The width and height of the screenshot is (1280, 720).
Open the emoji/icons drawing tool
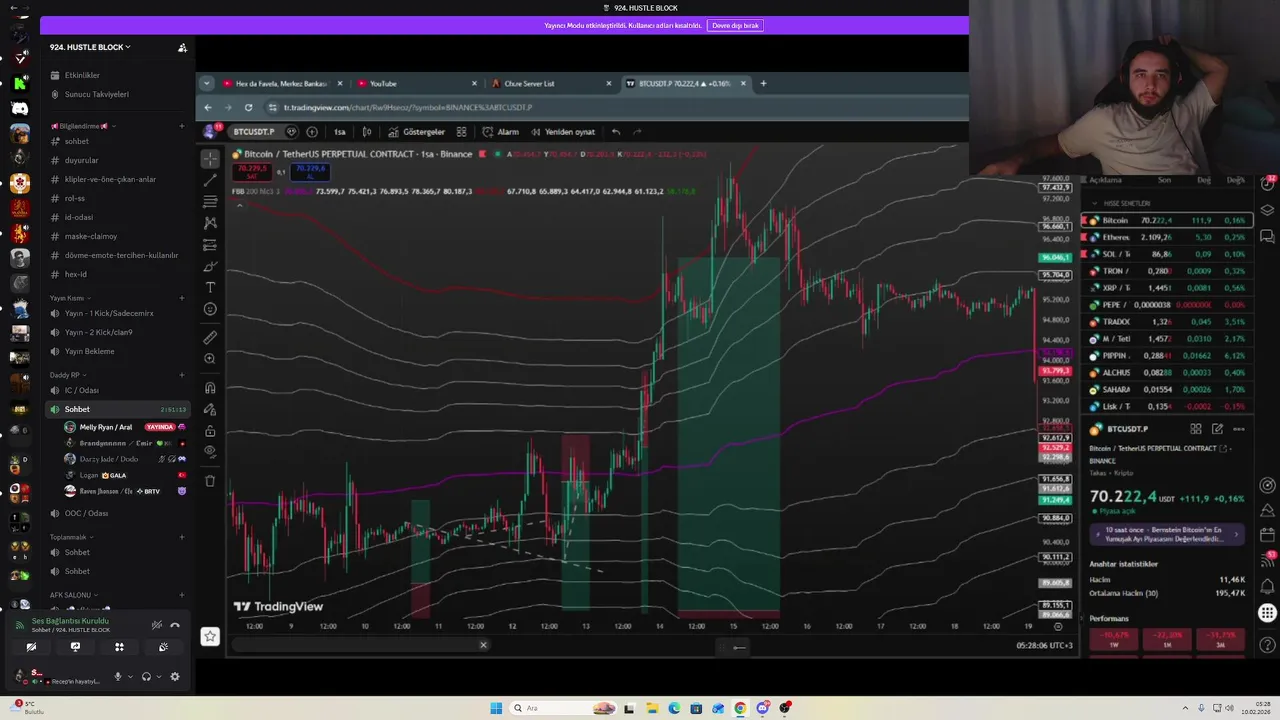coord(210,310)
